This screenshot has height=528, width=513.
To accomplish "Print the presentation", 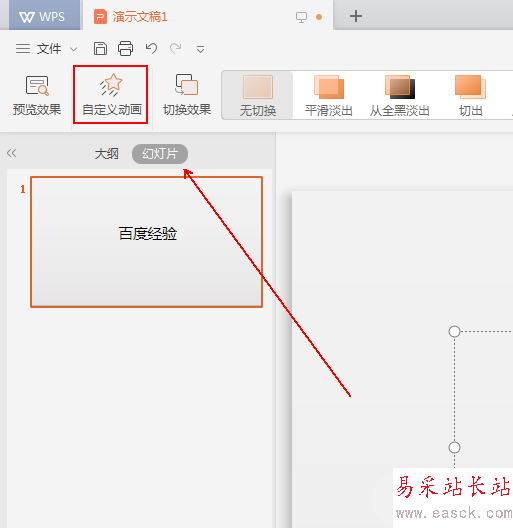I will [x=126, y=49].
